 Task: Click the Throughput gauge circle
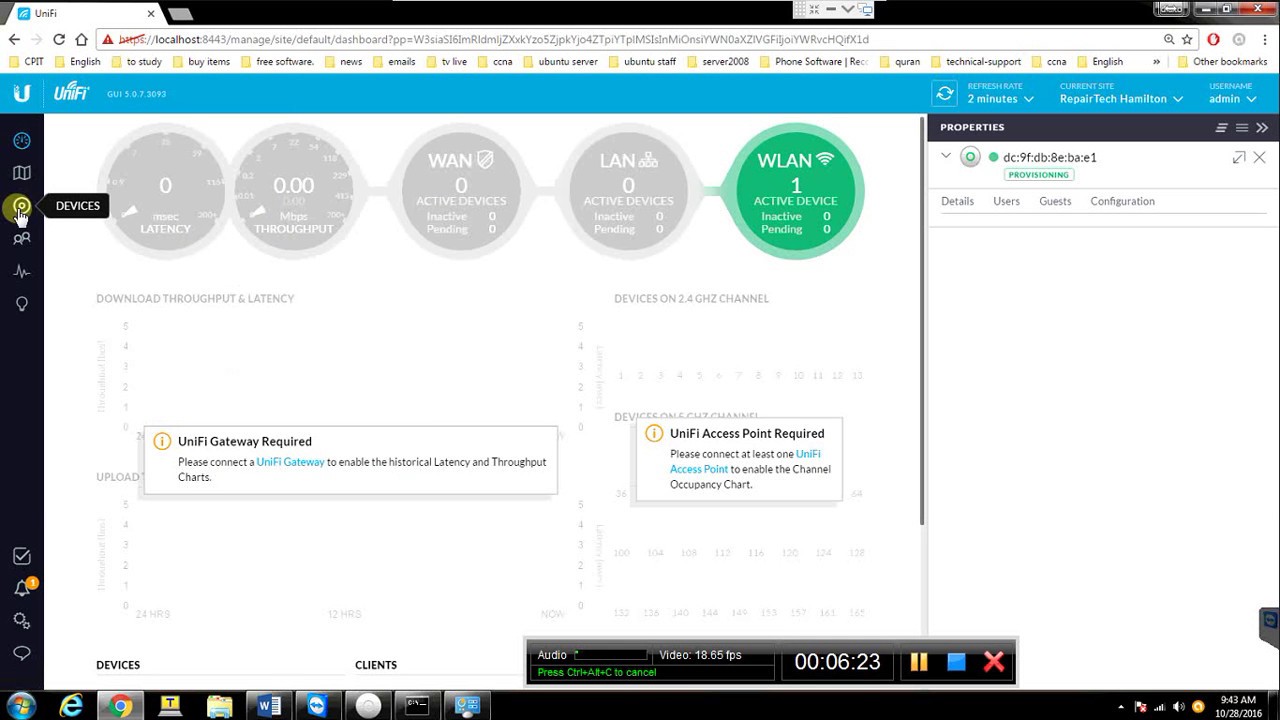[293, 191]
